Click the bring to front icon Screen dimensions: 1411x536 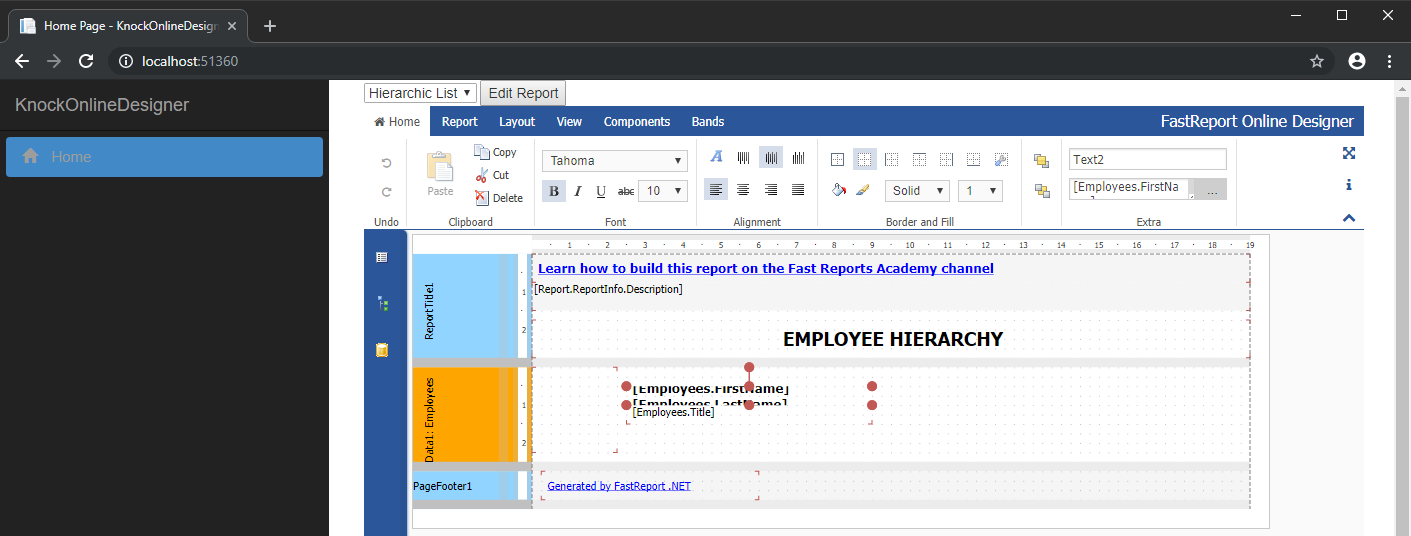[1041, 160]
